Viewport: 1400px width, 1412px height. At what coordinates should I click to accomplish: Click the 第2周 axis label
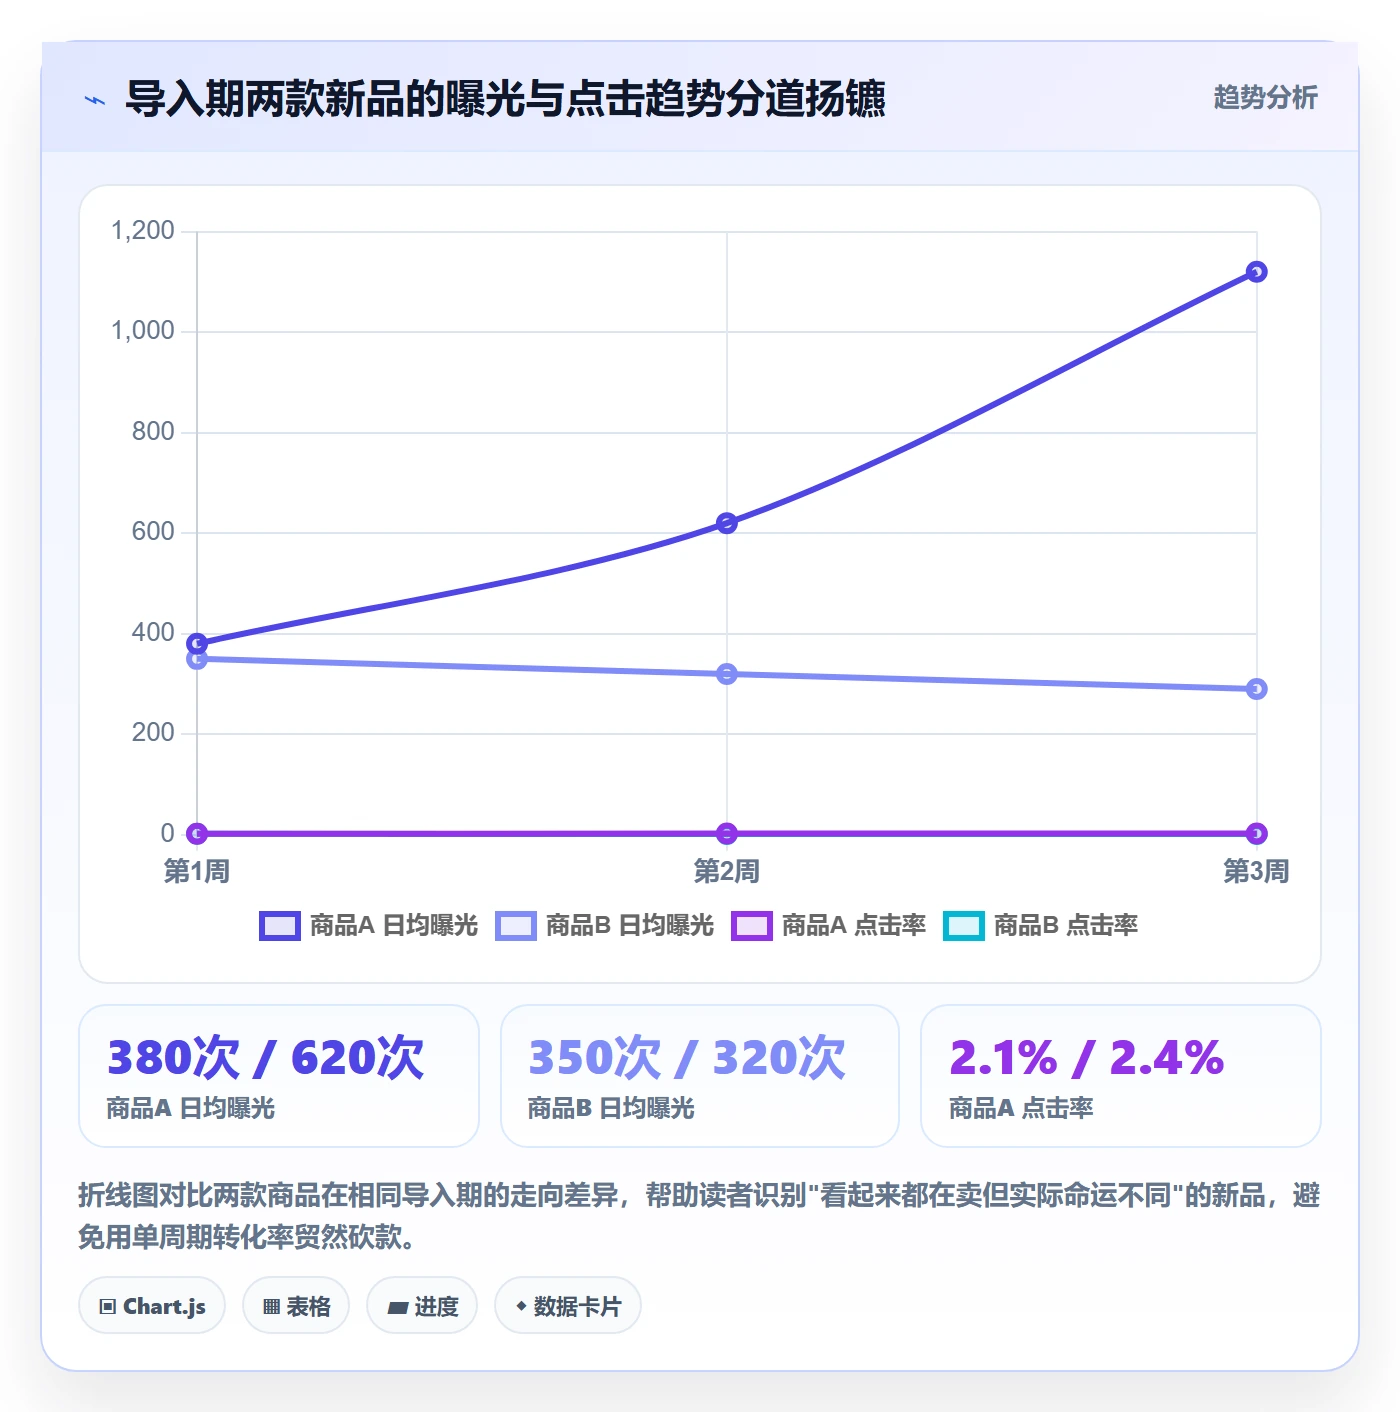point(727,872)
